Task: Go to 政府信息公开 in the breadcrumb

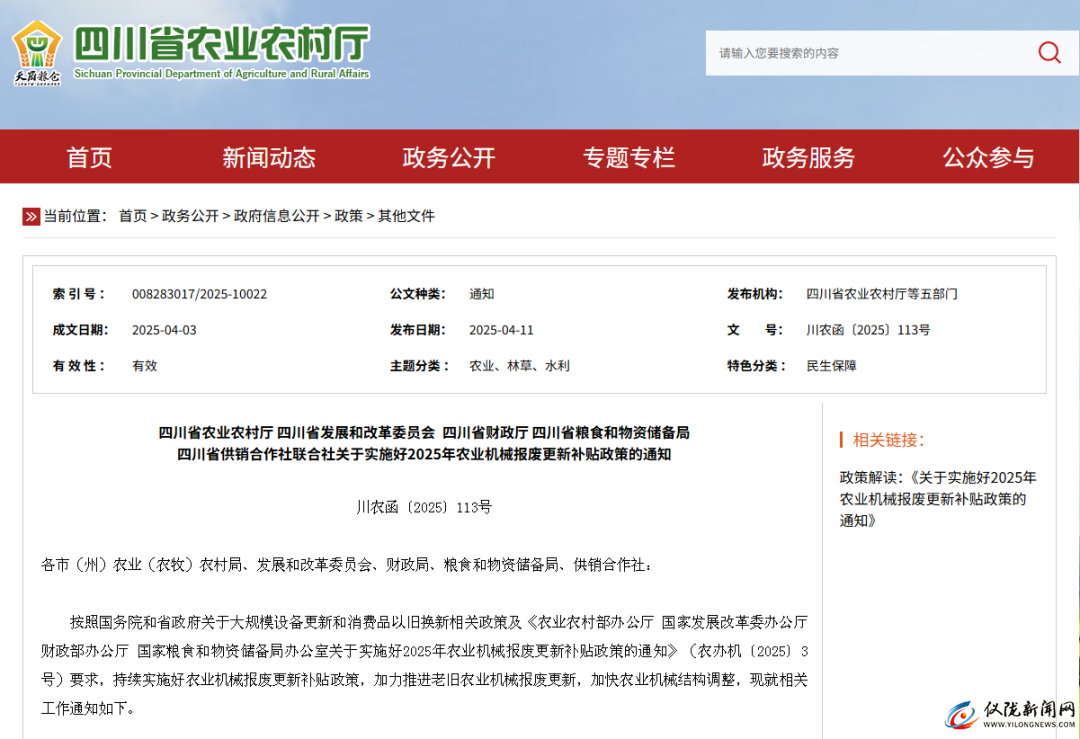Action: pos(276,216)
